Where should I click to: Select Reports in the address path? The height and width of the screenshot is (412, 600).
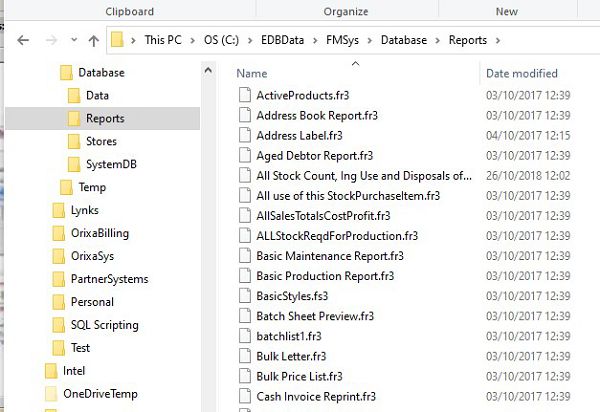tap(468, 40)
